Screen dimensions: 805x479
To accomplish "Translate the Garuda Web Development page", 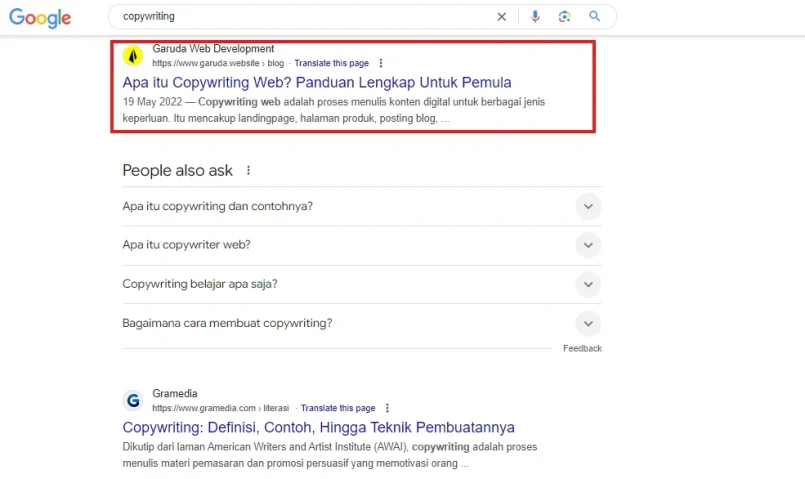I will tap(332, 63).
